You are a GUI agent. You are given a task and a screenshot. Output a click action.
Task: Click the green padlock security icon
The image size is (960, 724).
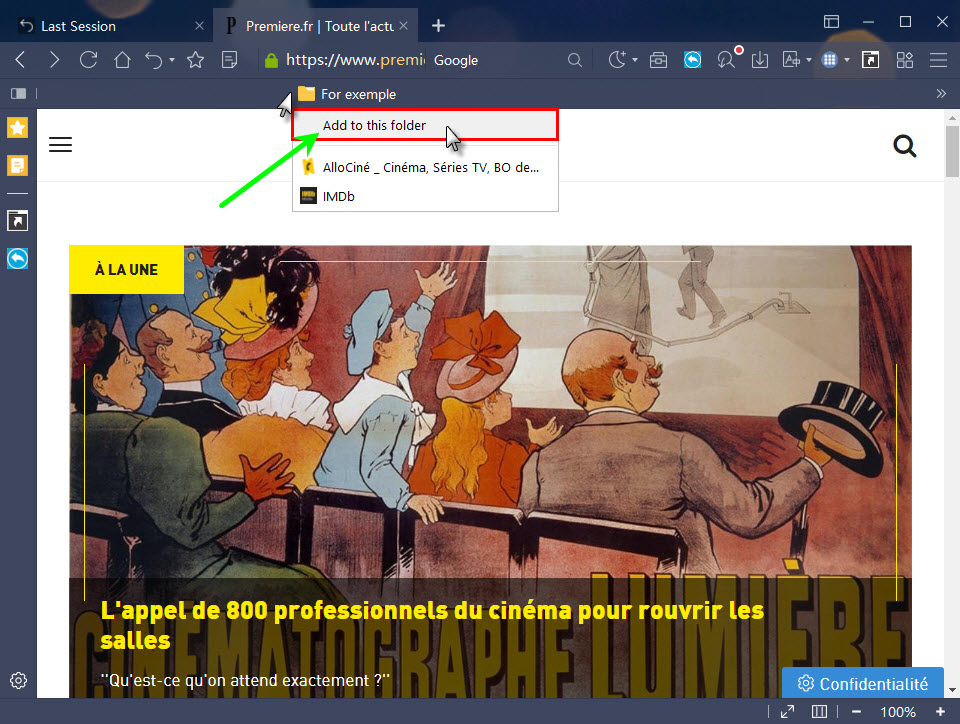(271, 60)
